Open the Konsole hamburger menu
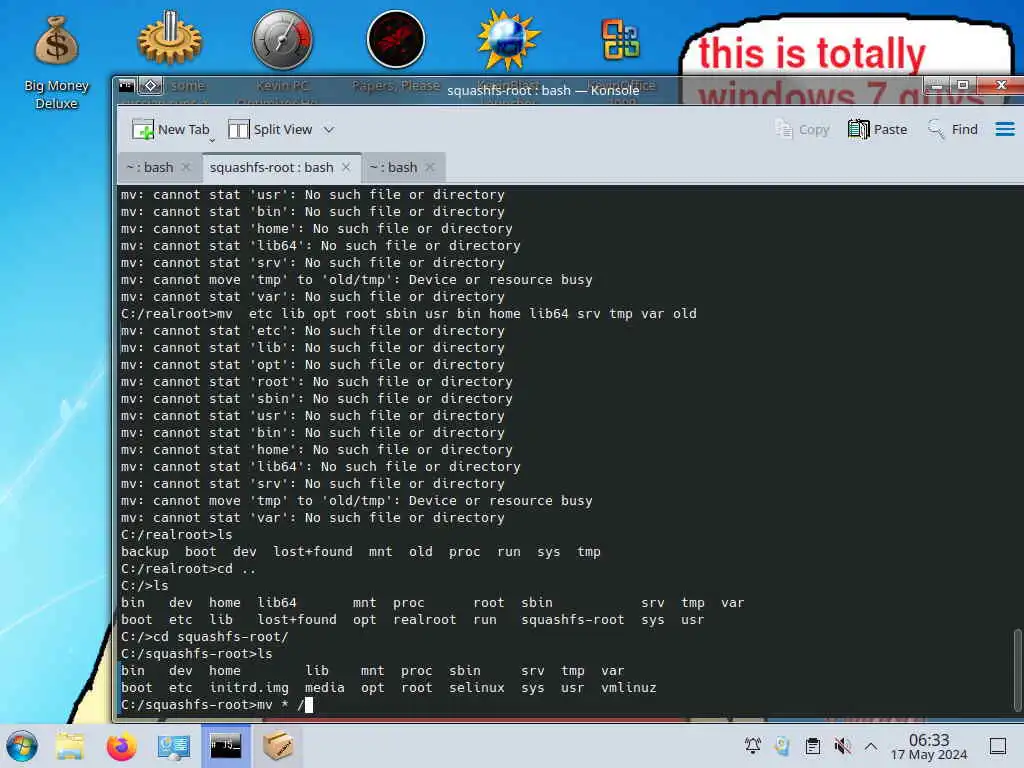The width and height of the screenshot is (1024, 768). pos(1004,129)
